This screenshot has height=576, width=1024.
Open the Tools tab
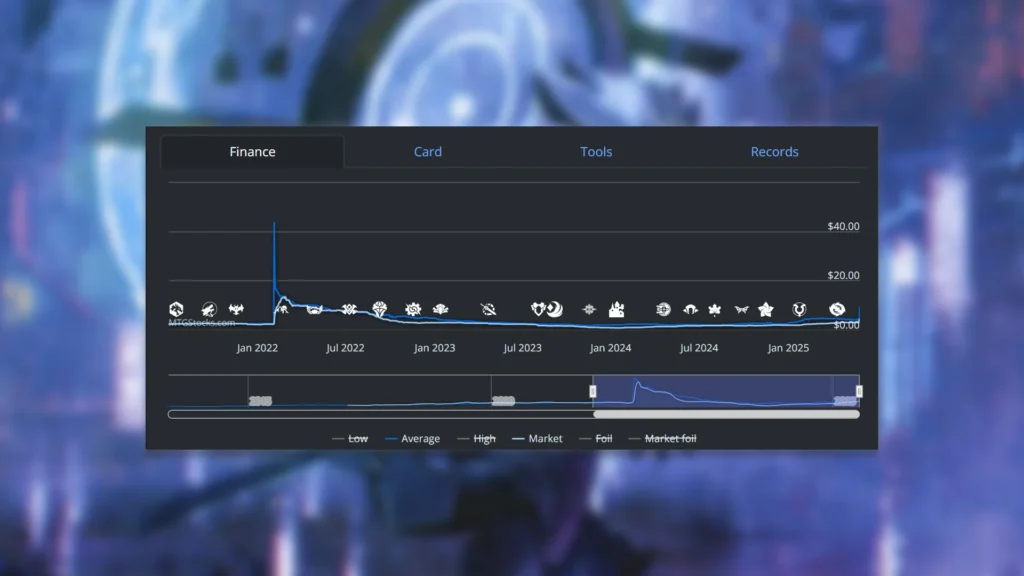coord(596,152)
